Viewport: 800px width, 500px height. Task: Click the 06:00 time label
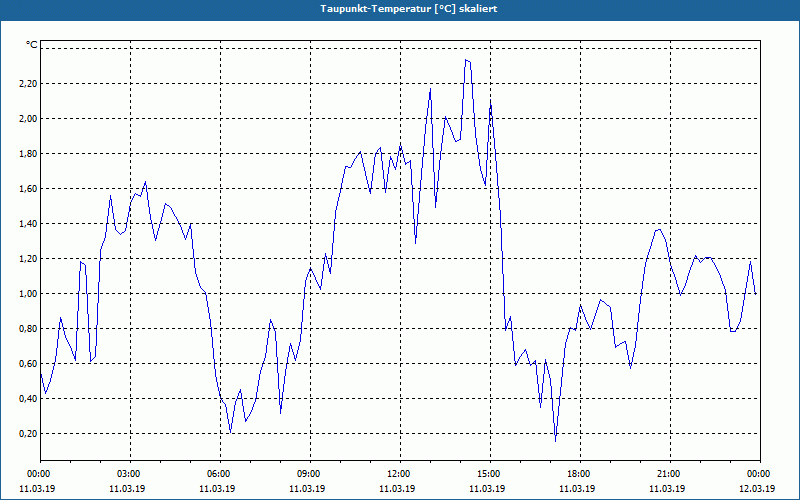pyautogui.click(x=220, y=474)
